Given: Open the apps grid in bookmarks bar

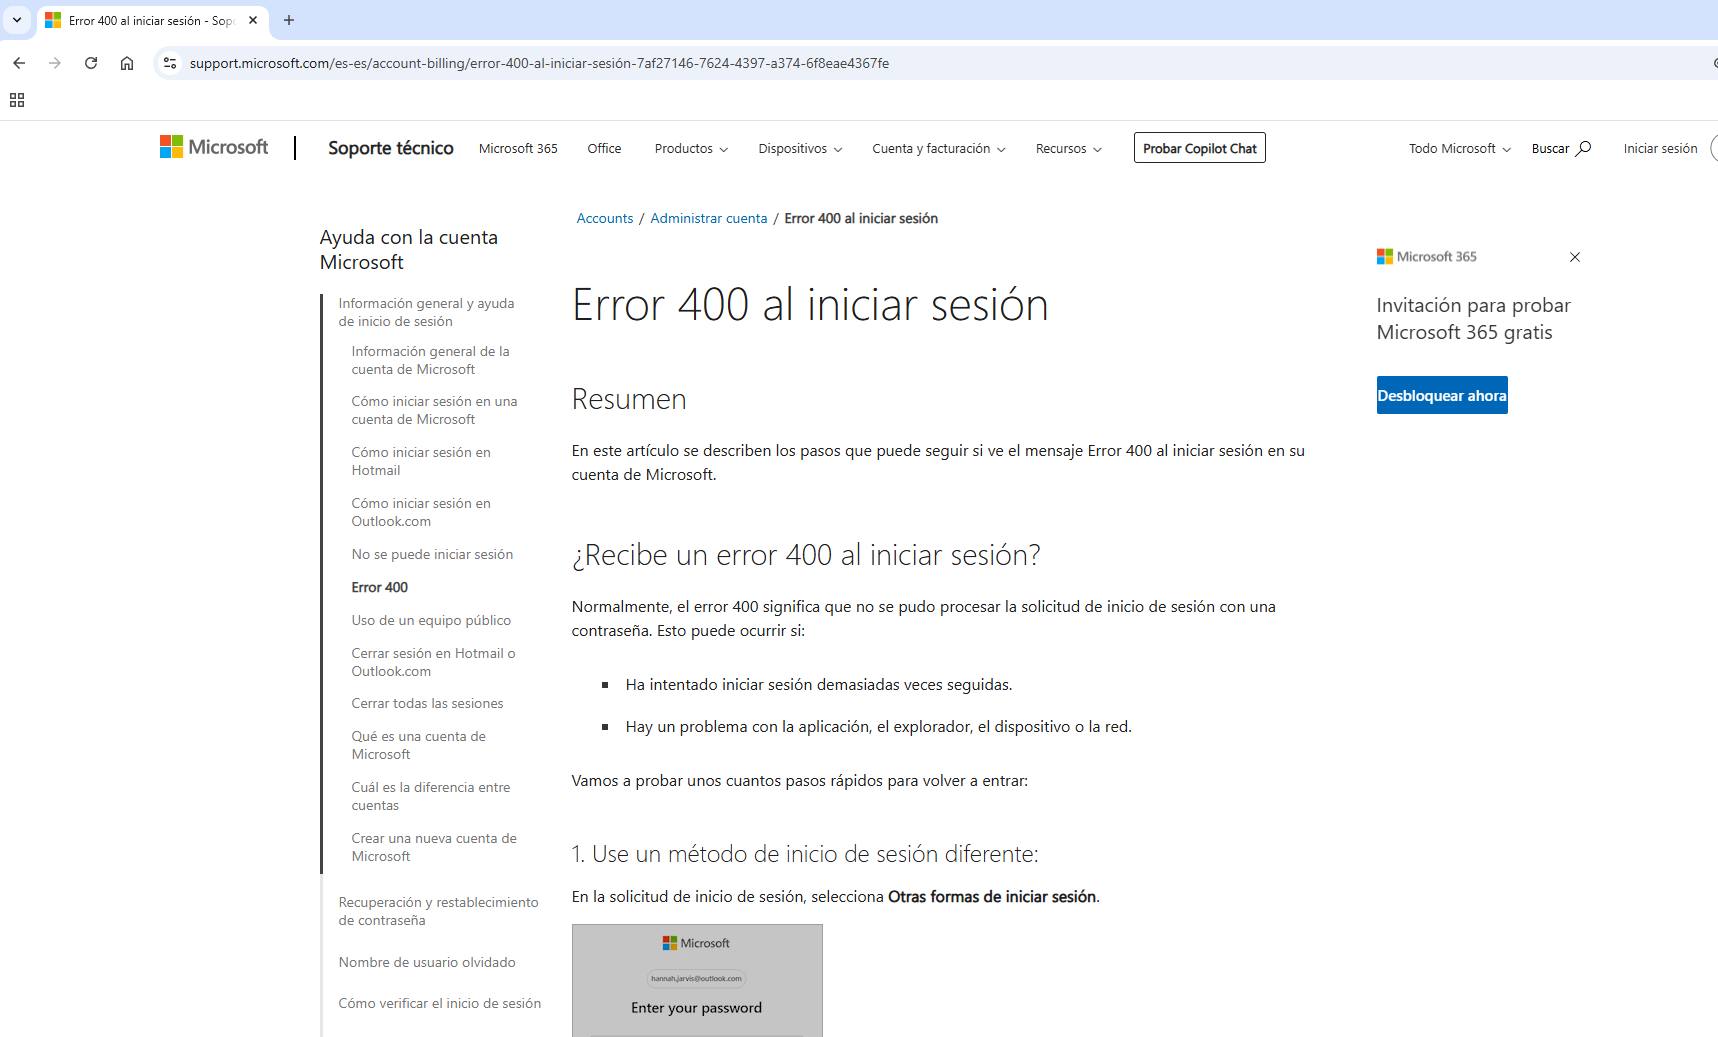Looking at the screenshot, I should pyautogui.click(x=17, y=100).
